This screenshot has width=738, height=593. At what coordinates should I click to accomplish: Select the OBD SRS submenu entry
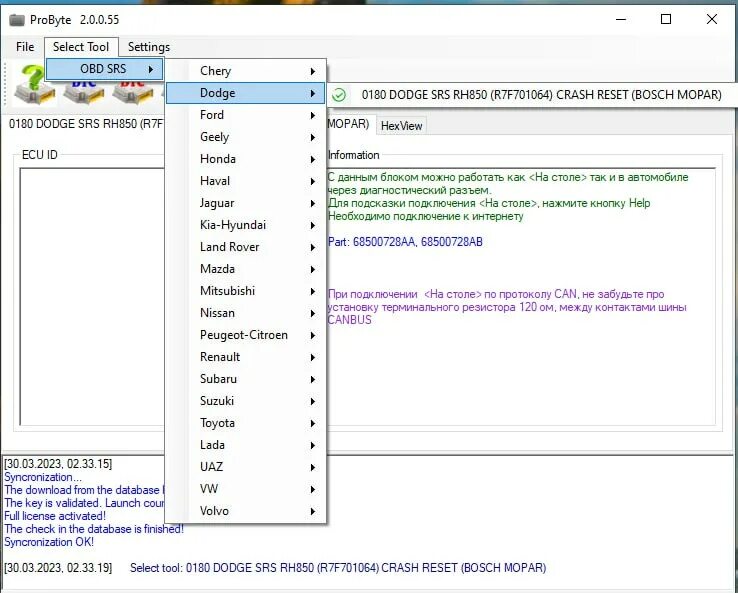104,69
